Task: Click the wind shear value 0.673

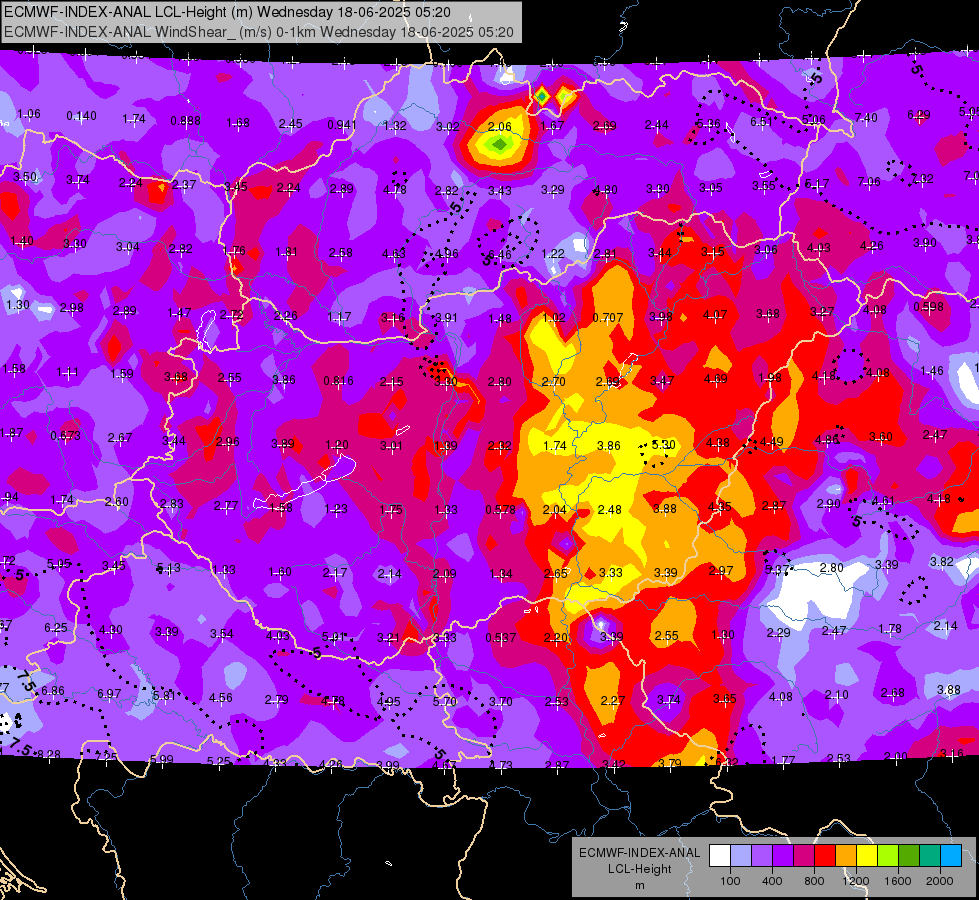Action: point(66,435)
